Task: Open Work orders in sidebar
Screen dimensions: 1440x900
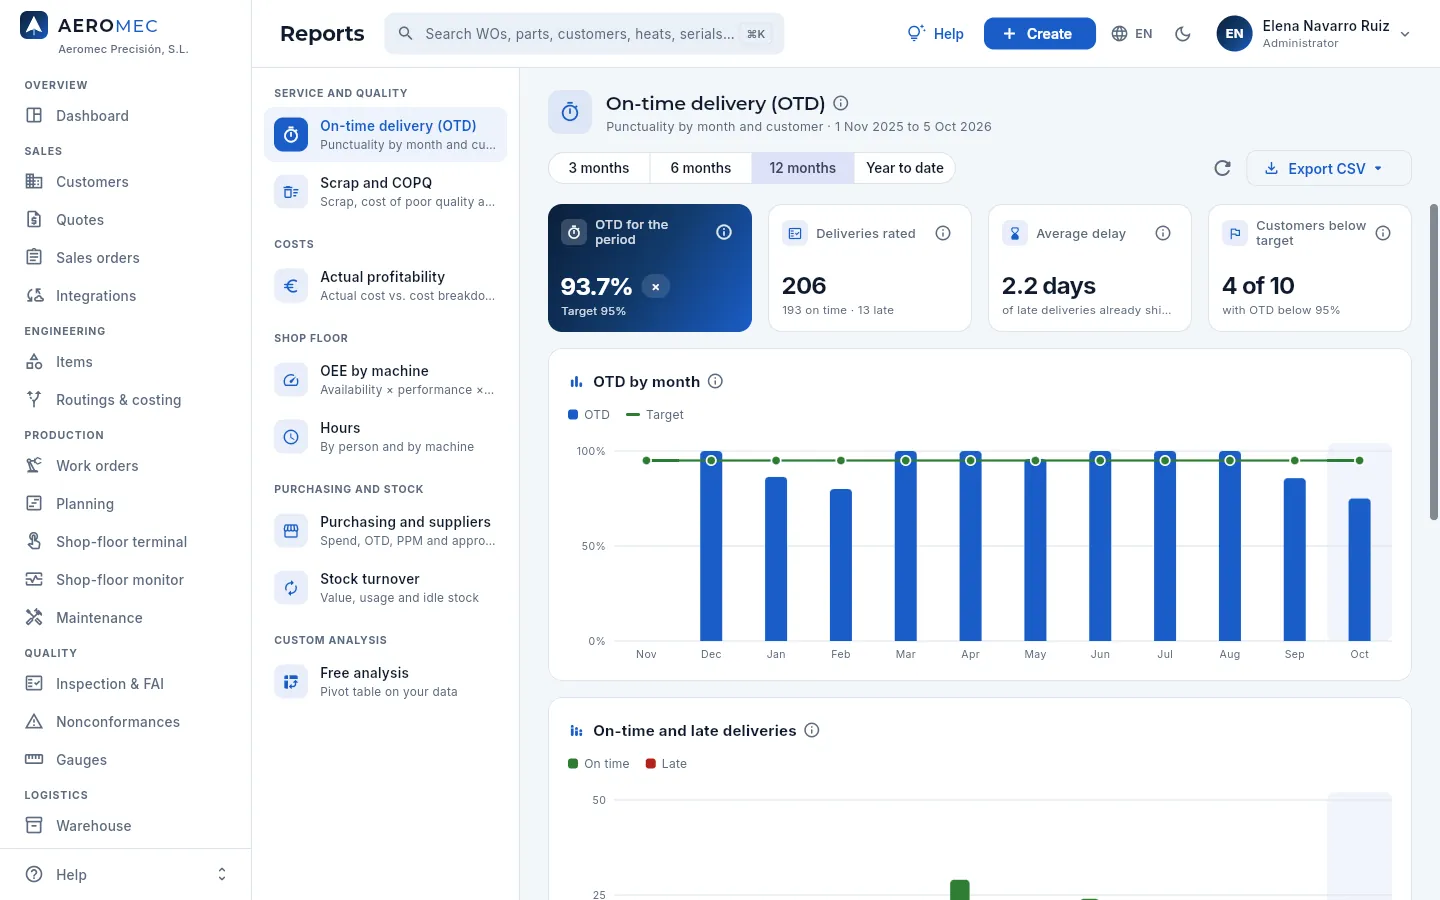Action: [x=125, y=465]
